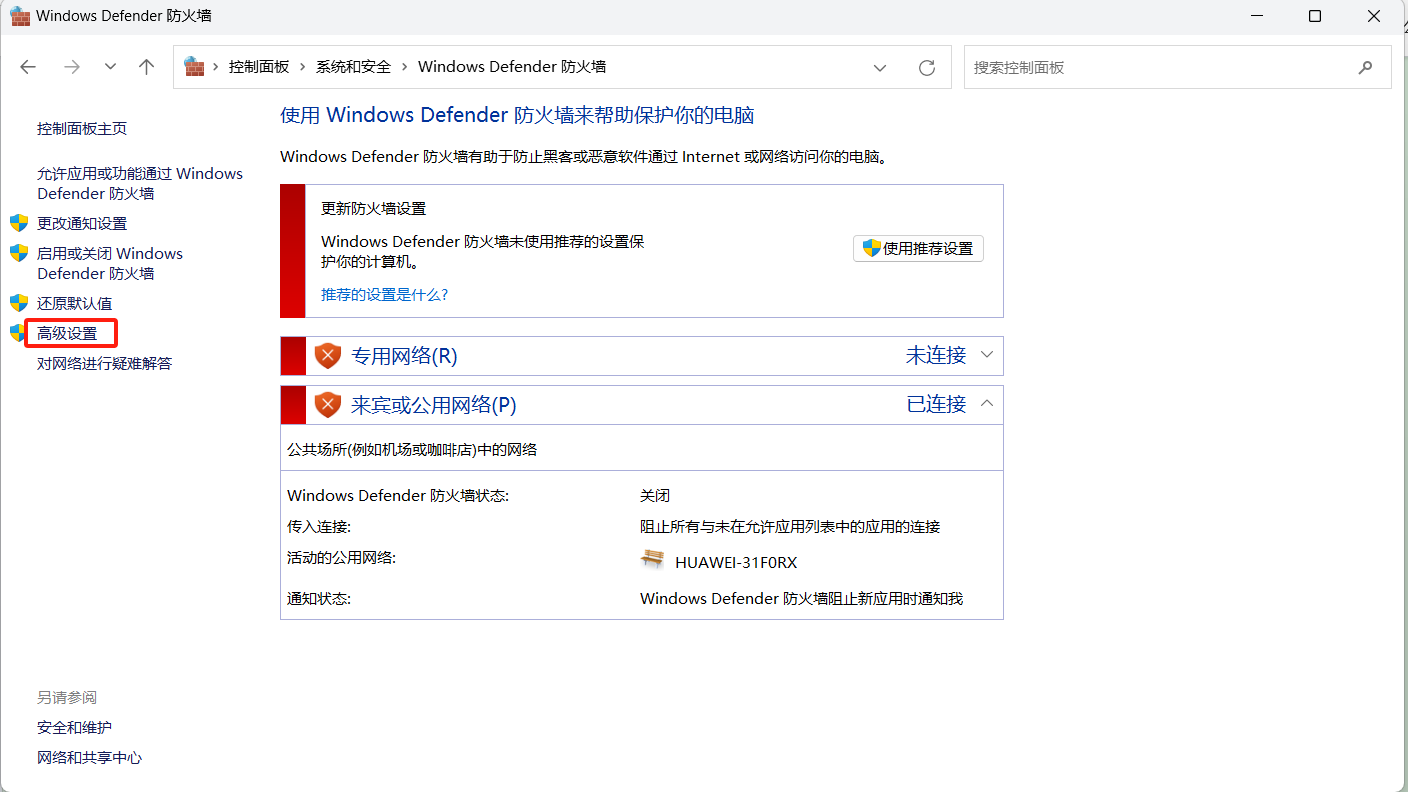Go back with the back arrow
Image resolution: width=1408 pixels, height=792 pixels.
click(28, 67)
